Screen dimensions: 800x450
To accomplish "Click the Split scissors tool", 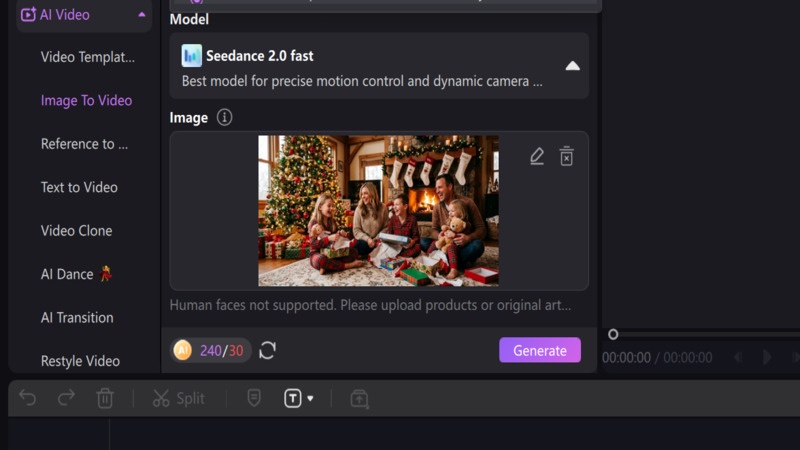I will point(179,398).
